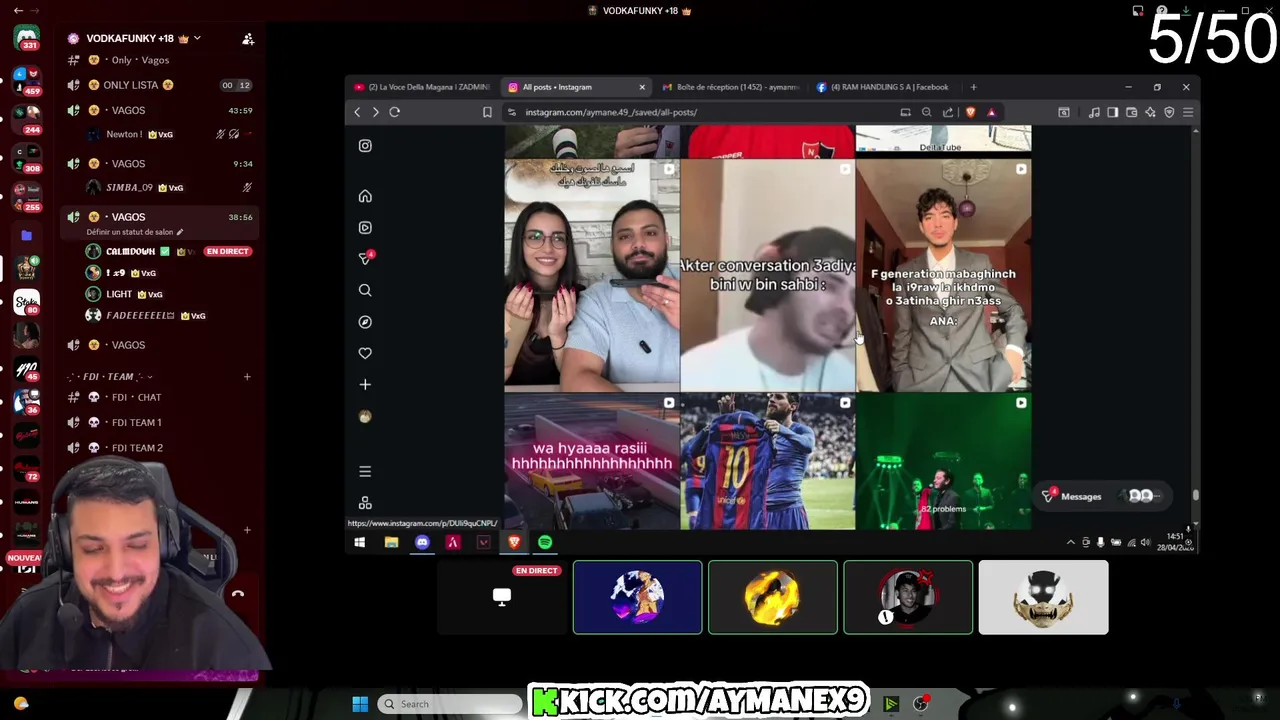Open the Brave sidebar panel icon
This screenshot has height=720, width=1280.
[1112, 112]
